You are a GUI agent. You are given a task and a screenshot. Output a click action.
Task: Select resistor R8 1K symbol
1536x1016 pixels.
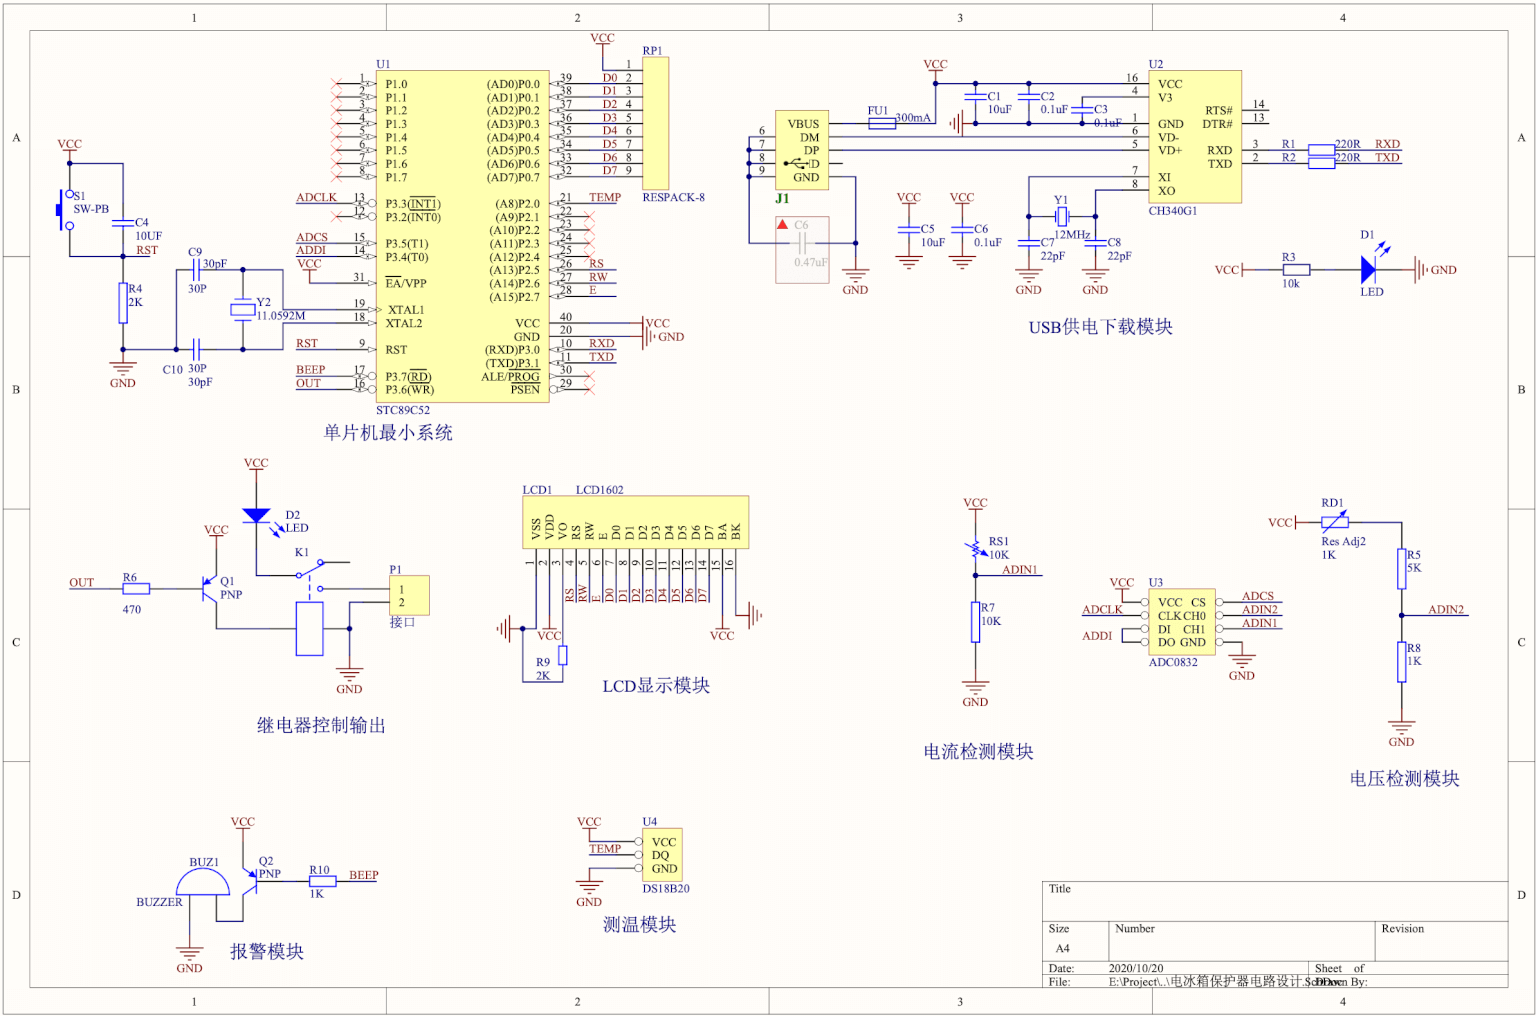click(1402, 661)
